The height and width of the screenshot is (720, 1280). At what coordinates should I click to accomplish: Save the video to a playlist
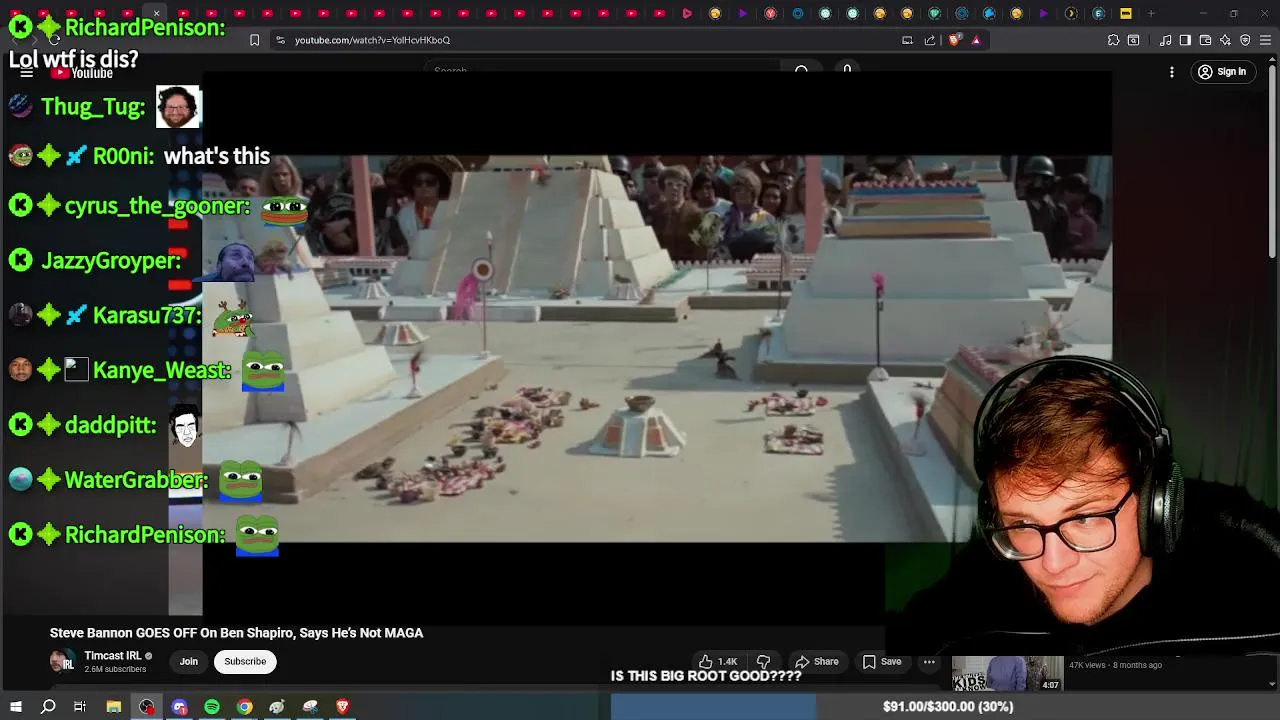click(882, 661)
